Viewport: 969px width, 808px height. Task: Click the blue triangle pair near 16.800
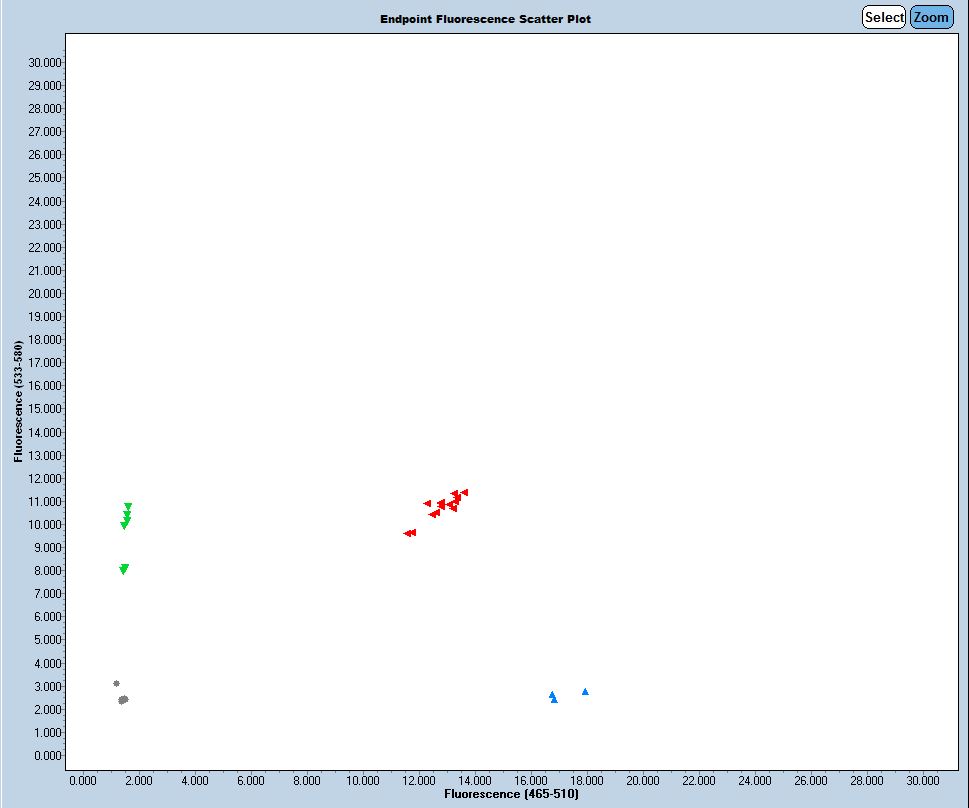pyautogui.click(x=553, y=697)
